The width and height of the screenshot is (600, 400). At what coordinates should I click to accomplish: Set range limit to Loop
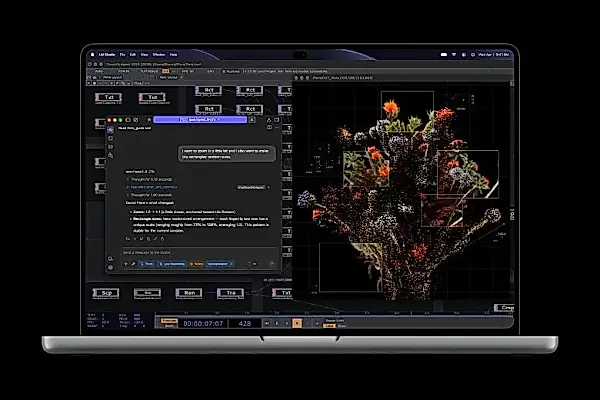(x=329, y=326)
